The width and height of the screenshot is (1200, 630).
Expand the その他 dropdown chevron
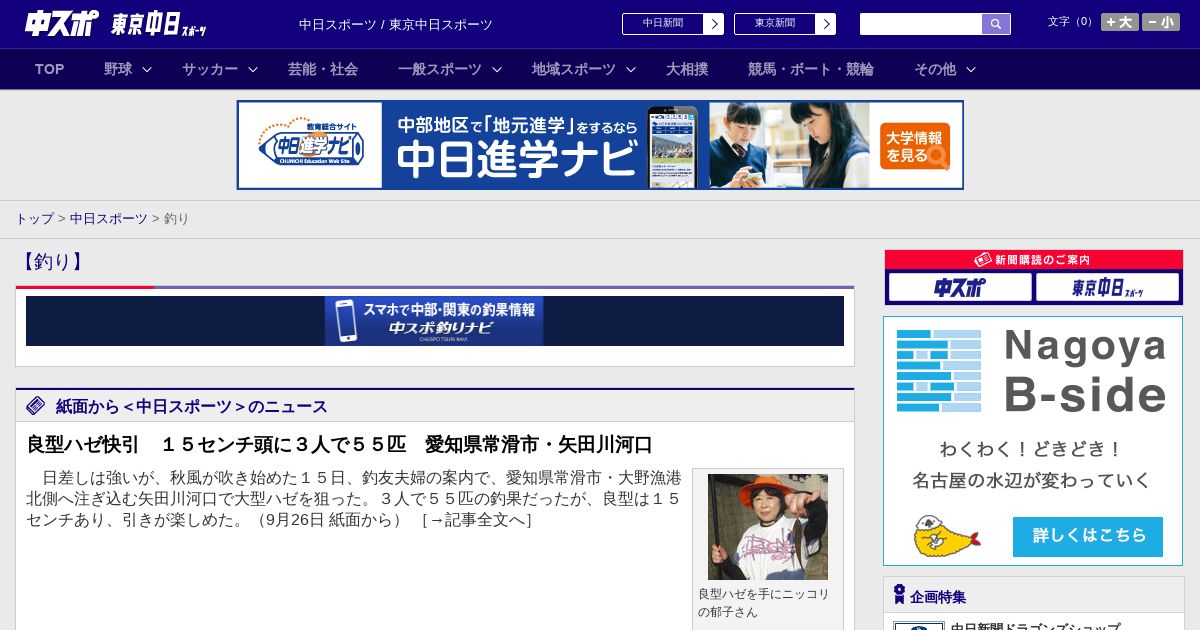[x=971, y=69]
